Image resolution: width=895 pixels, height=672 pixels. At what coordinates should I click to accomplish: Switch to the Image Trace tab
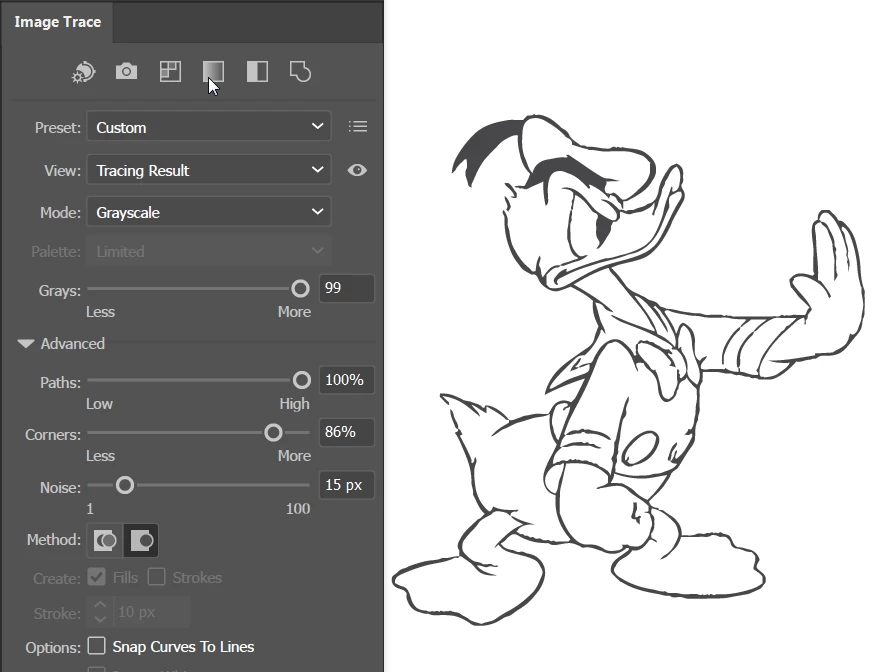[58, 22]
